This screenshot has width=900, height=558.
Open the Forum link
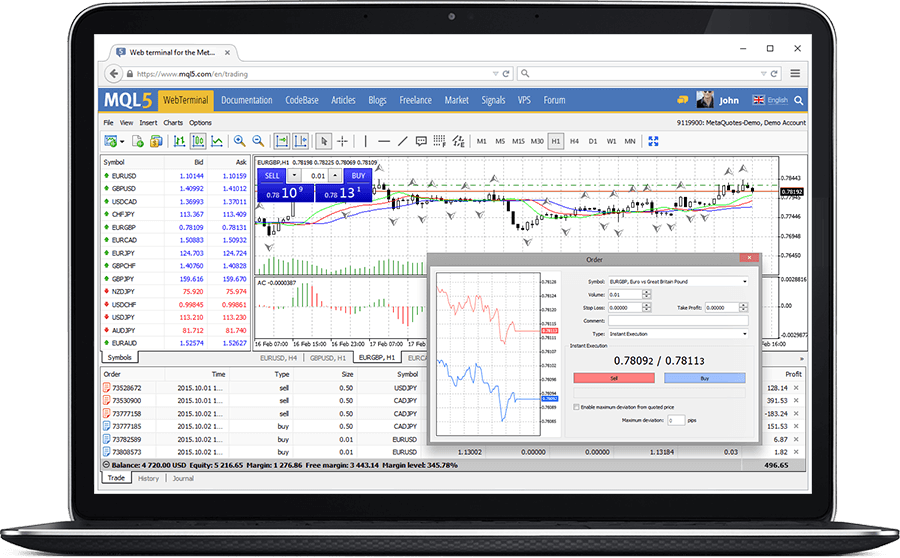554,100
